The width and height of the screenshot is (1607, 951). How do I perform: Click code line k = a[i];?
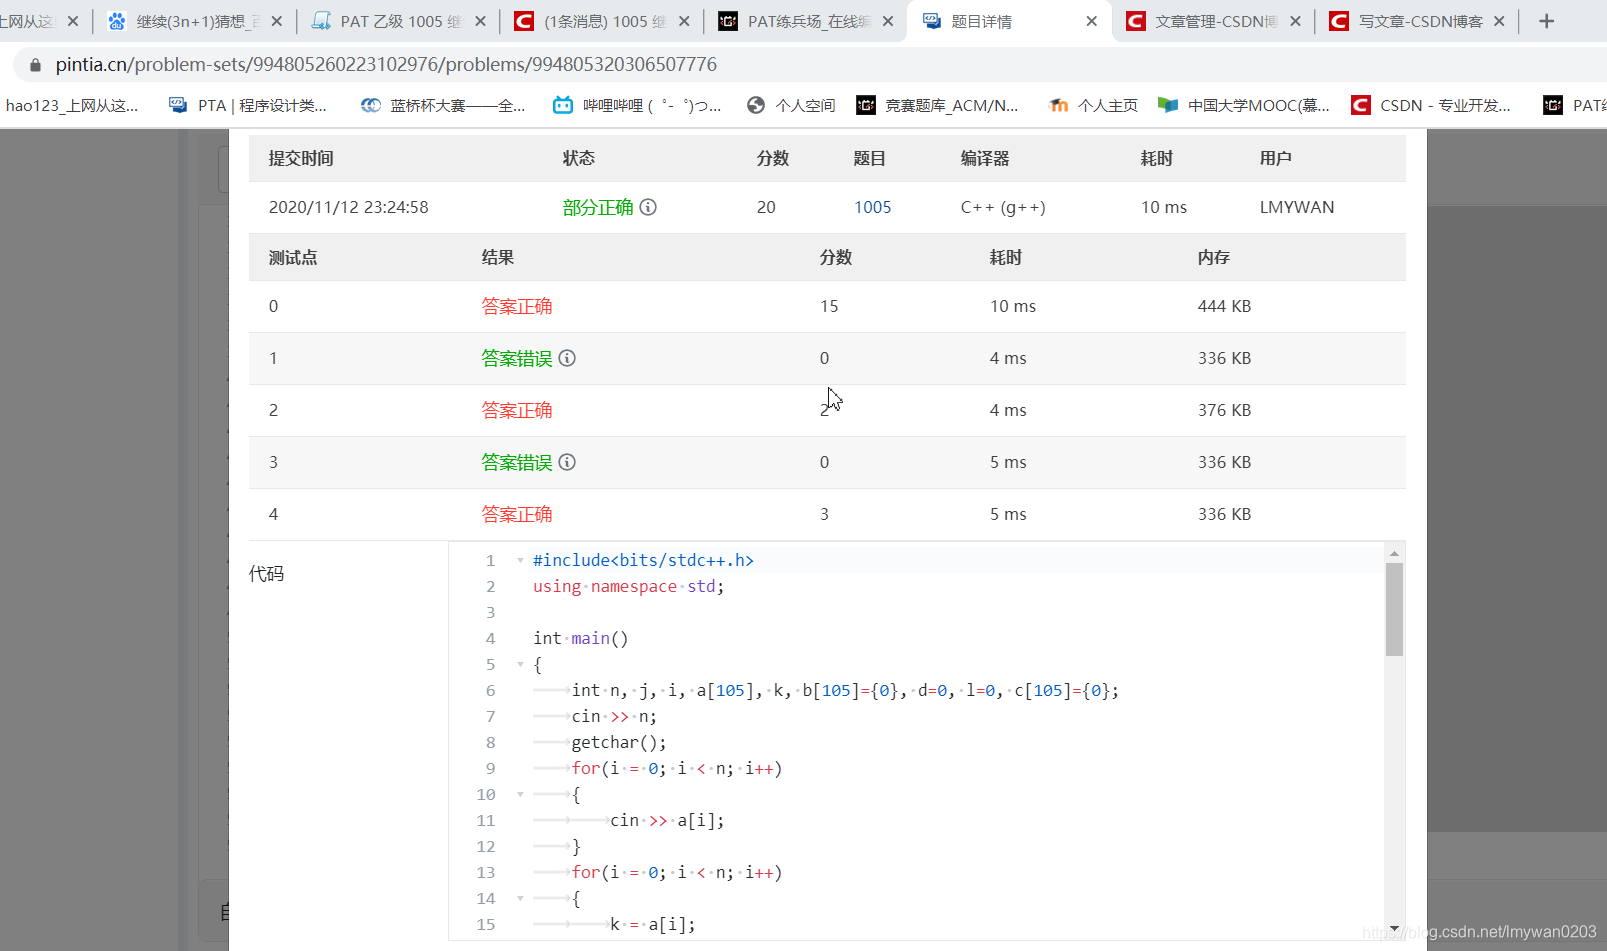click(x=653, y=924)
